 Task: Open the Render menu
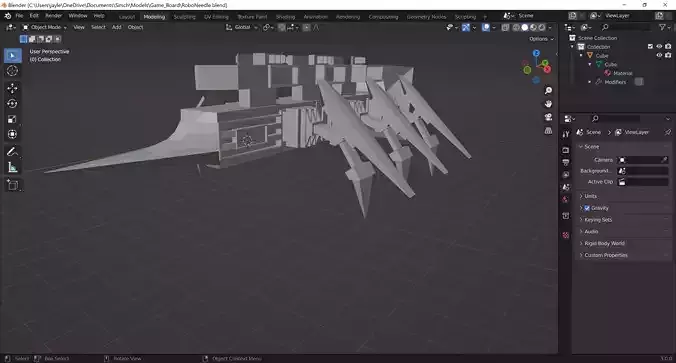click(x=53, y=16)
